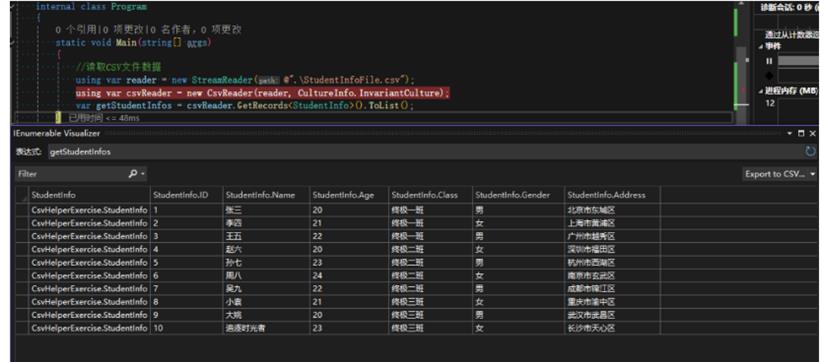The height and width of the screenshot is (362, 820).
Task: Select the row header for row ID 6
Action: (21, 276)
